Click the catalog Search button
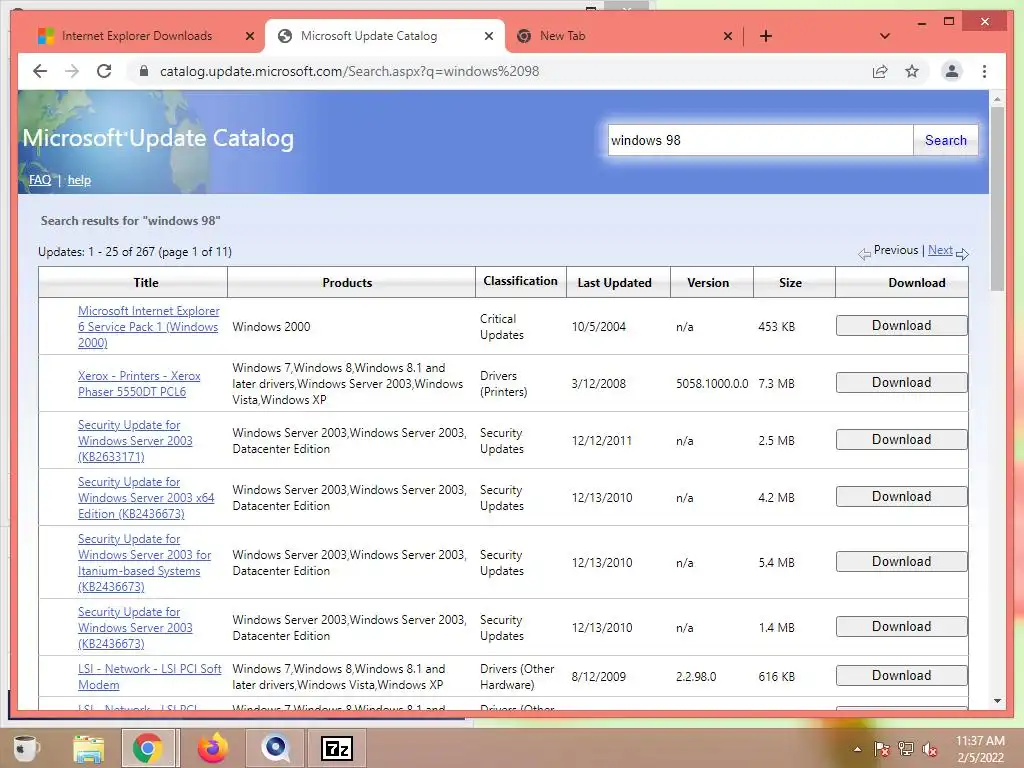Screen dimensions: 1024x768 (x=945, y=140)
